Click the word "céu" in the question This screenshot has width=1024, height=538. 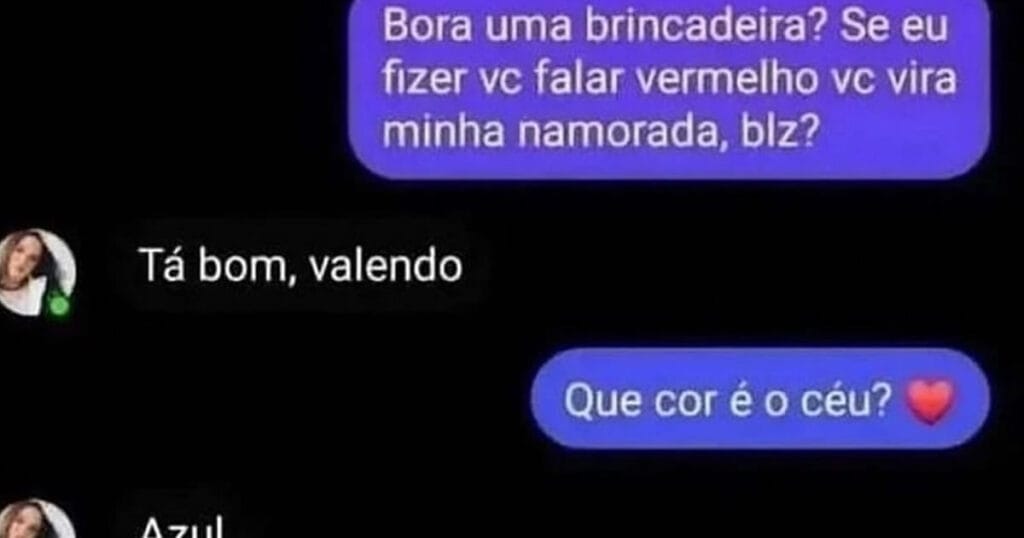pyautogui.click(x=847, y=400)
